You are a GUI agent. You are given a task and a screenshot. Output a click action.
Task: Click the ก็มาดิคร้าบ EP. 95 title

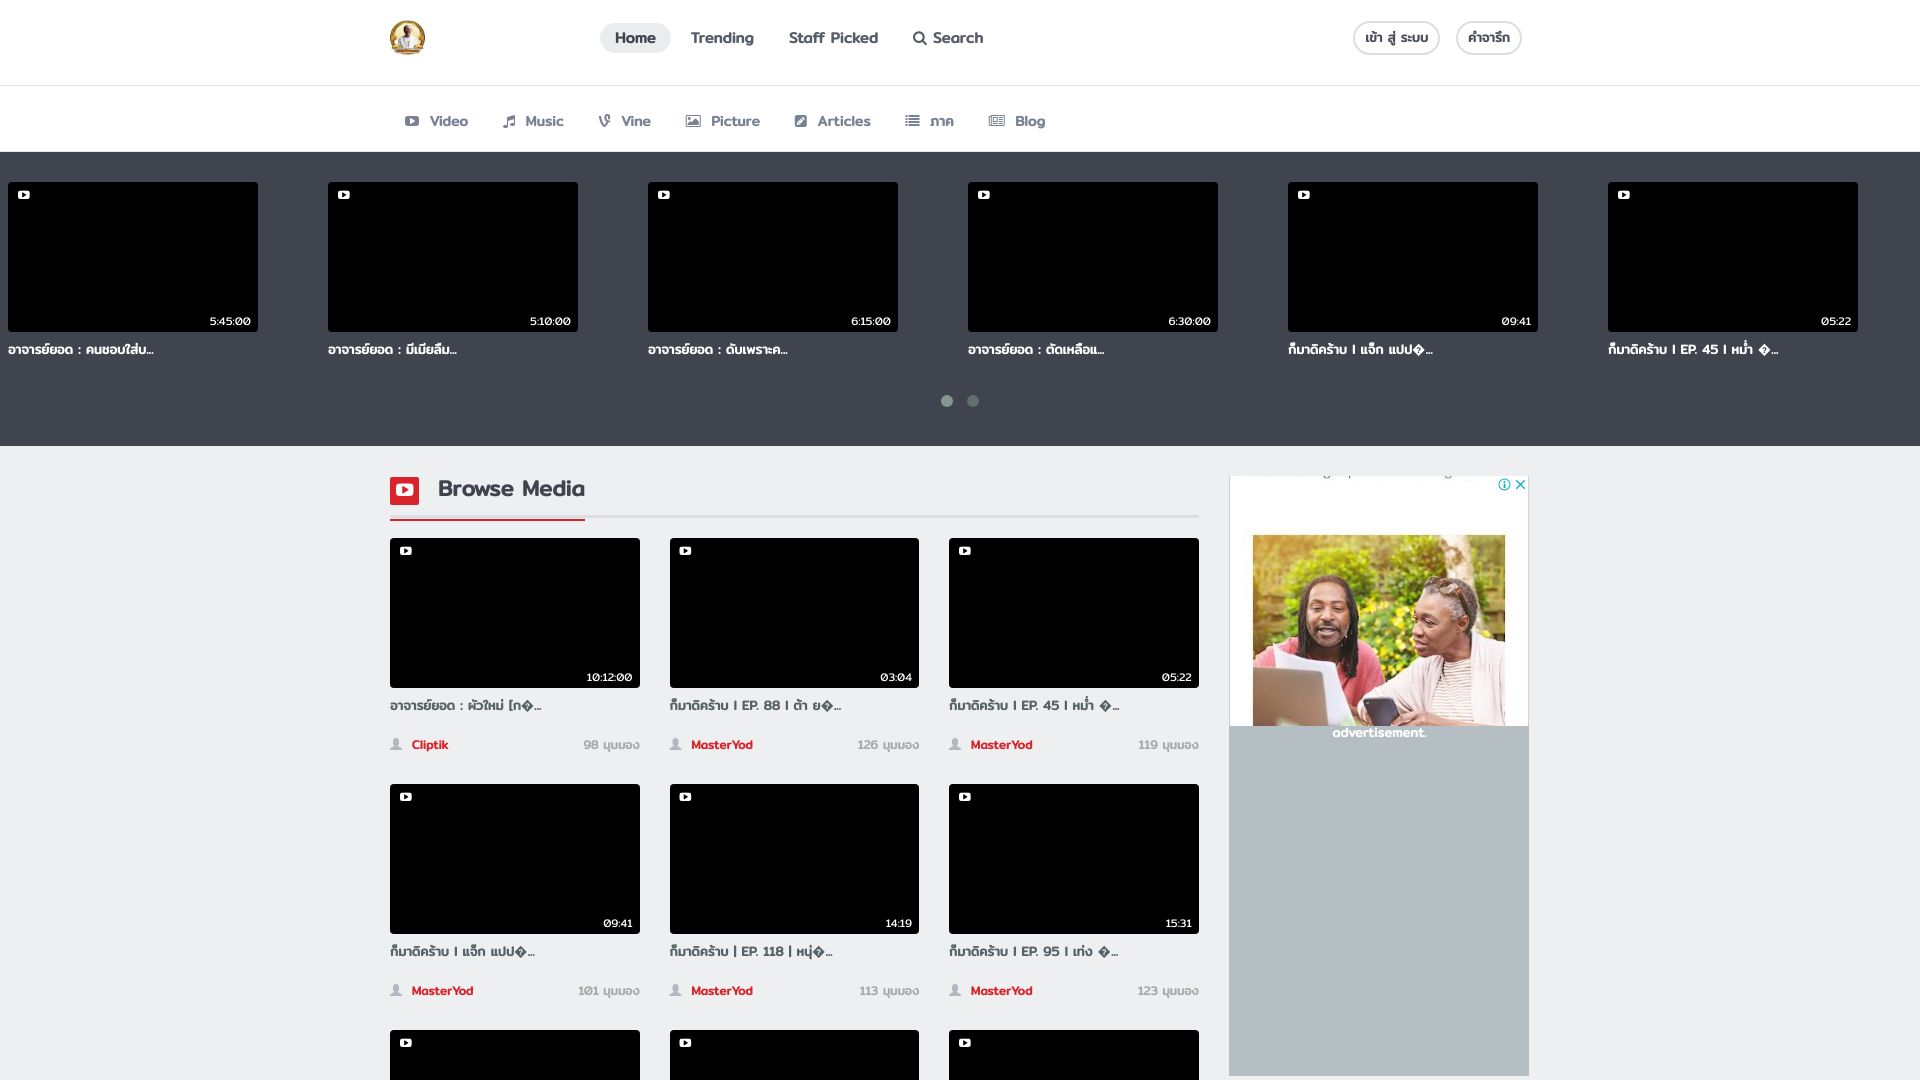[x=1034, y=952]
